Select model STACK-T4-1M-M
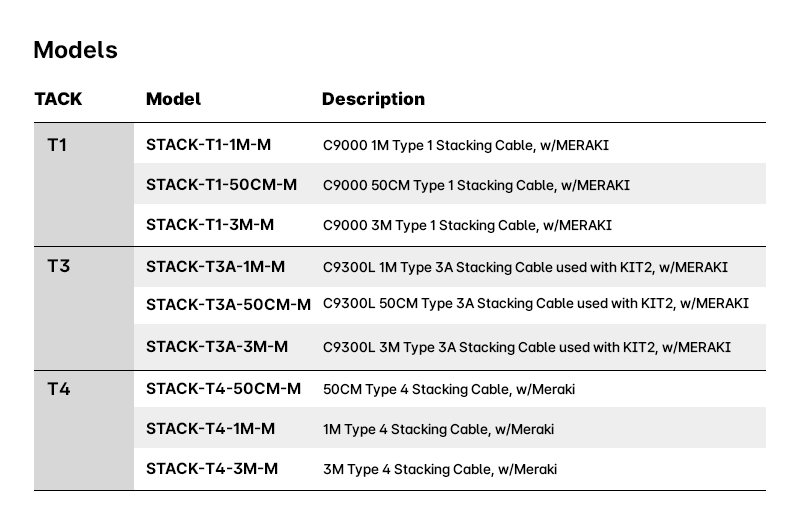 pos(210,429)
